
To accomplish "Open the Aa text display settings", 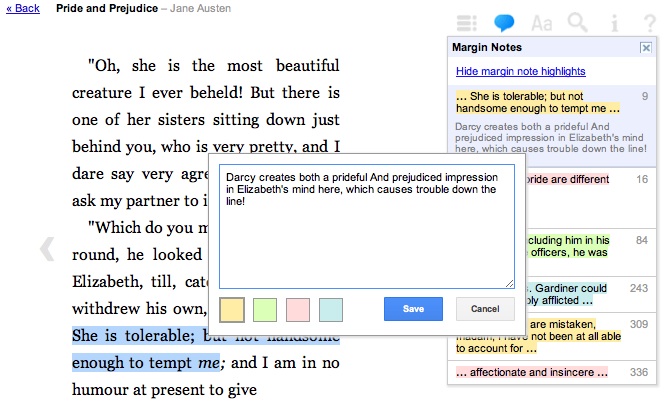I will click(x=542, y=23).
